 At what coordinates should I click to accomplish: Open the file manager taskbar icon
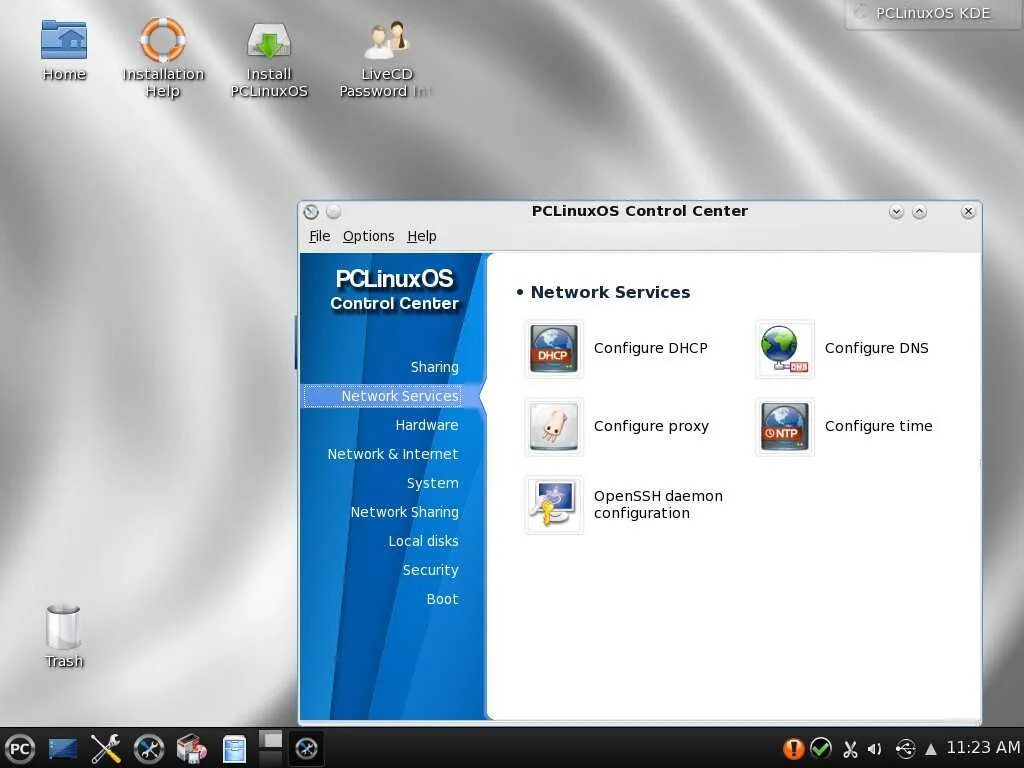[x=234, y=748]
